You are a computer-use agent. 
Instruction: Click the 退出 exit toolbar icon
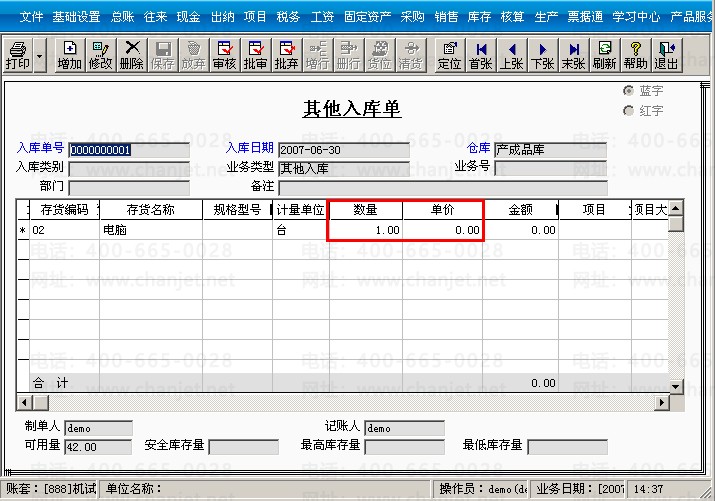pos(667,56)
